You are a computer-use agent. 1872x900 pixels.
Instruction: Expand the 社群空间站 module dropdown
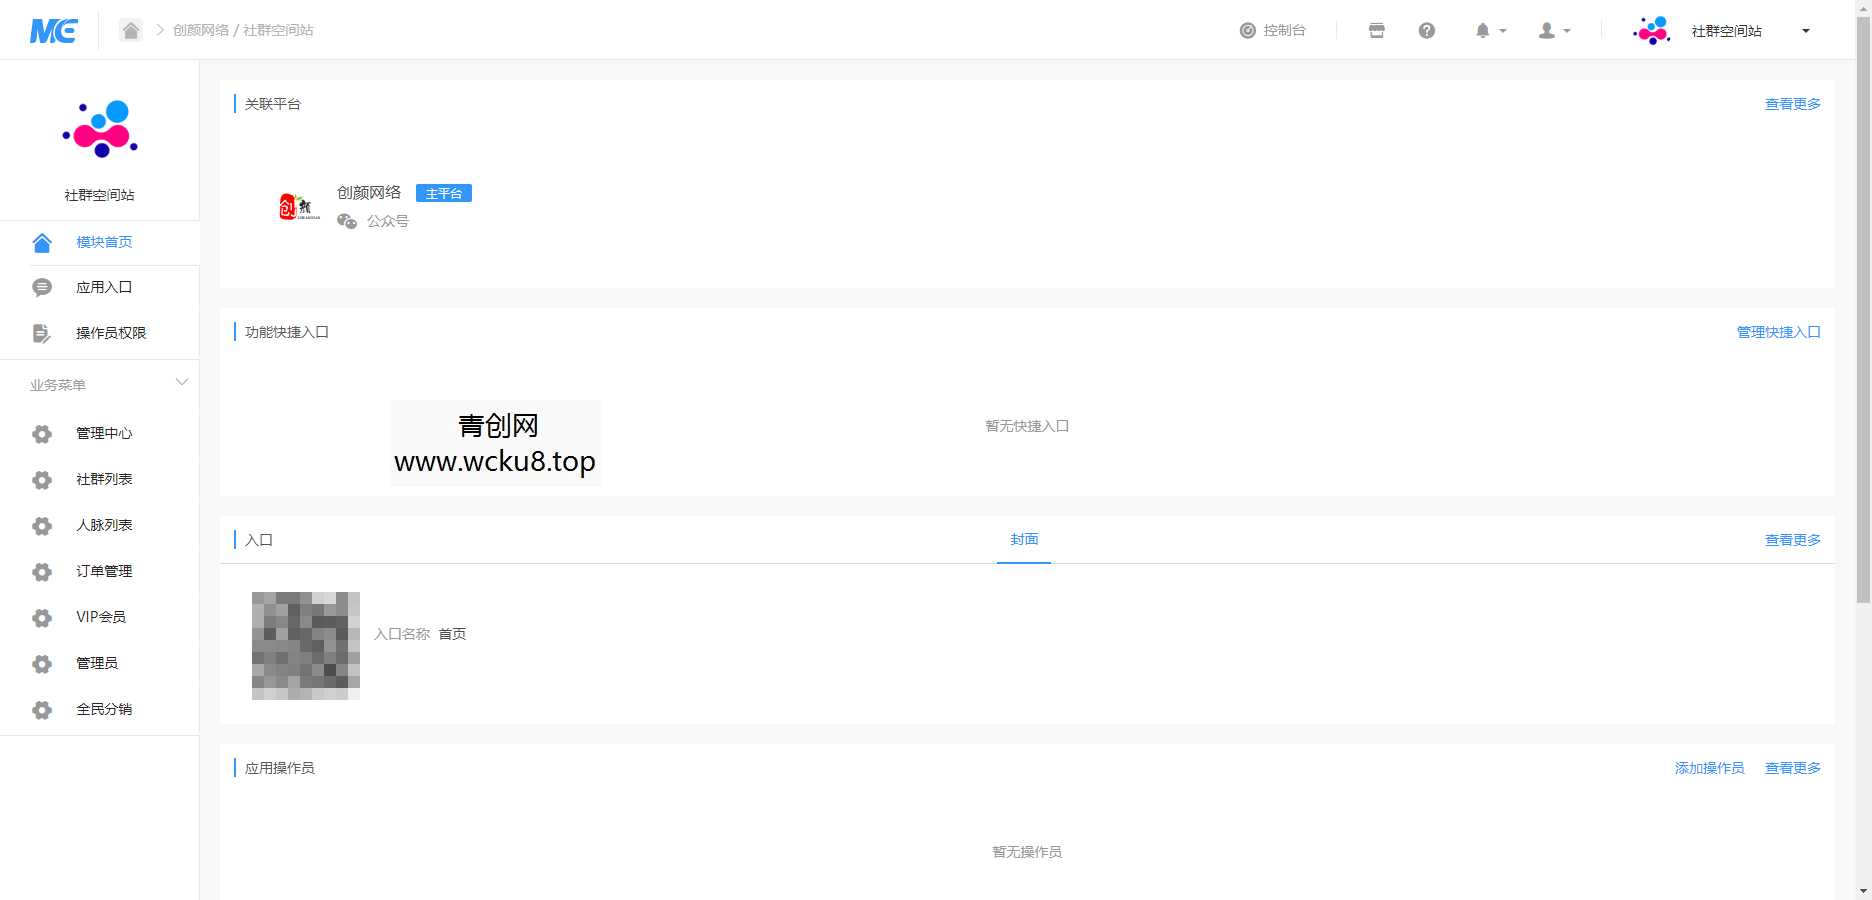[x=1805, y=31]
